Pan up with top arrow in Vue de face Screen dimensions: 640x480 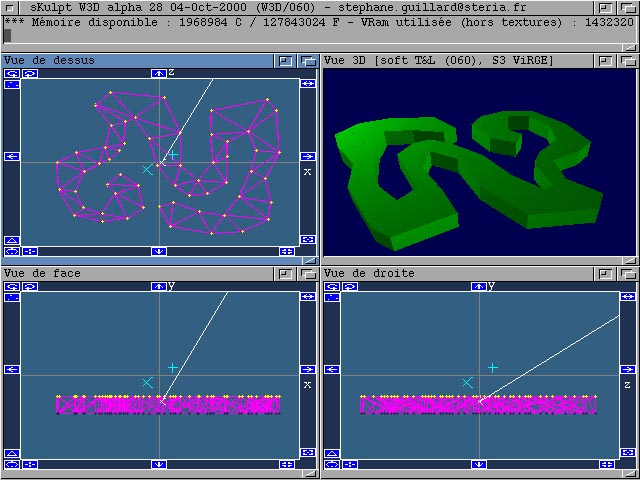[x=159, y=287]
